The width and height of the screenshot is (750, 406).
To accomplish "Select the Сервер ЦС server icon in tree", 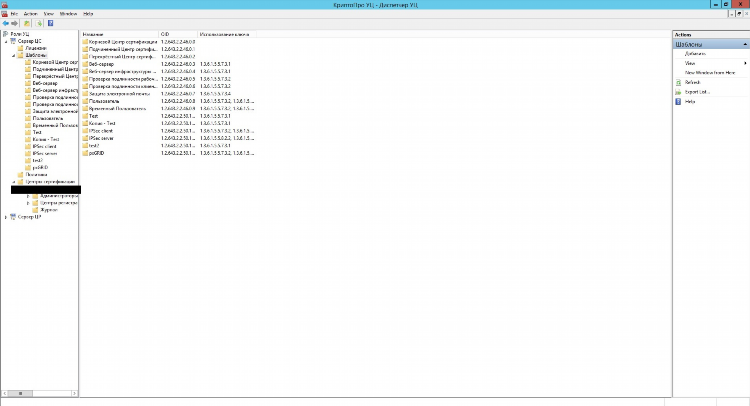I will point(13,41).
